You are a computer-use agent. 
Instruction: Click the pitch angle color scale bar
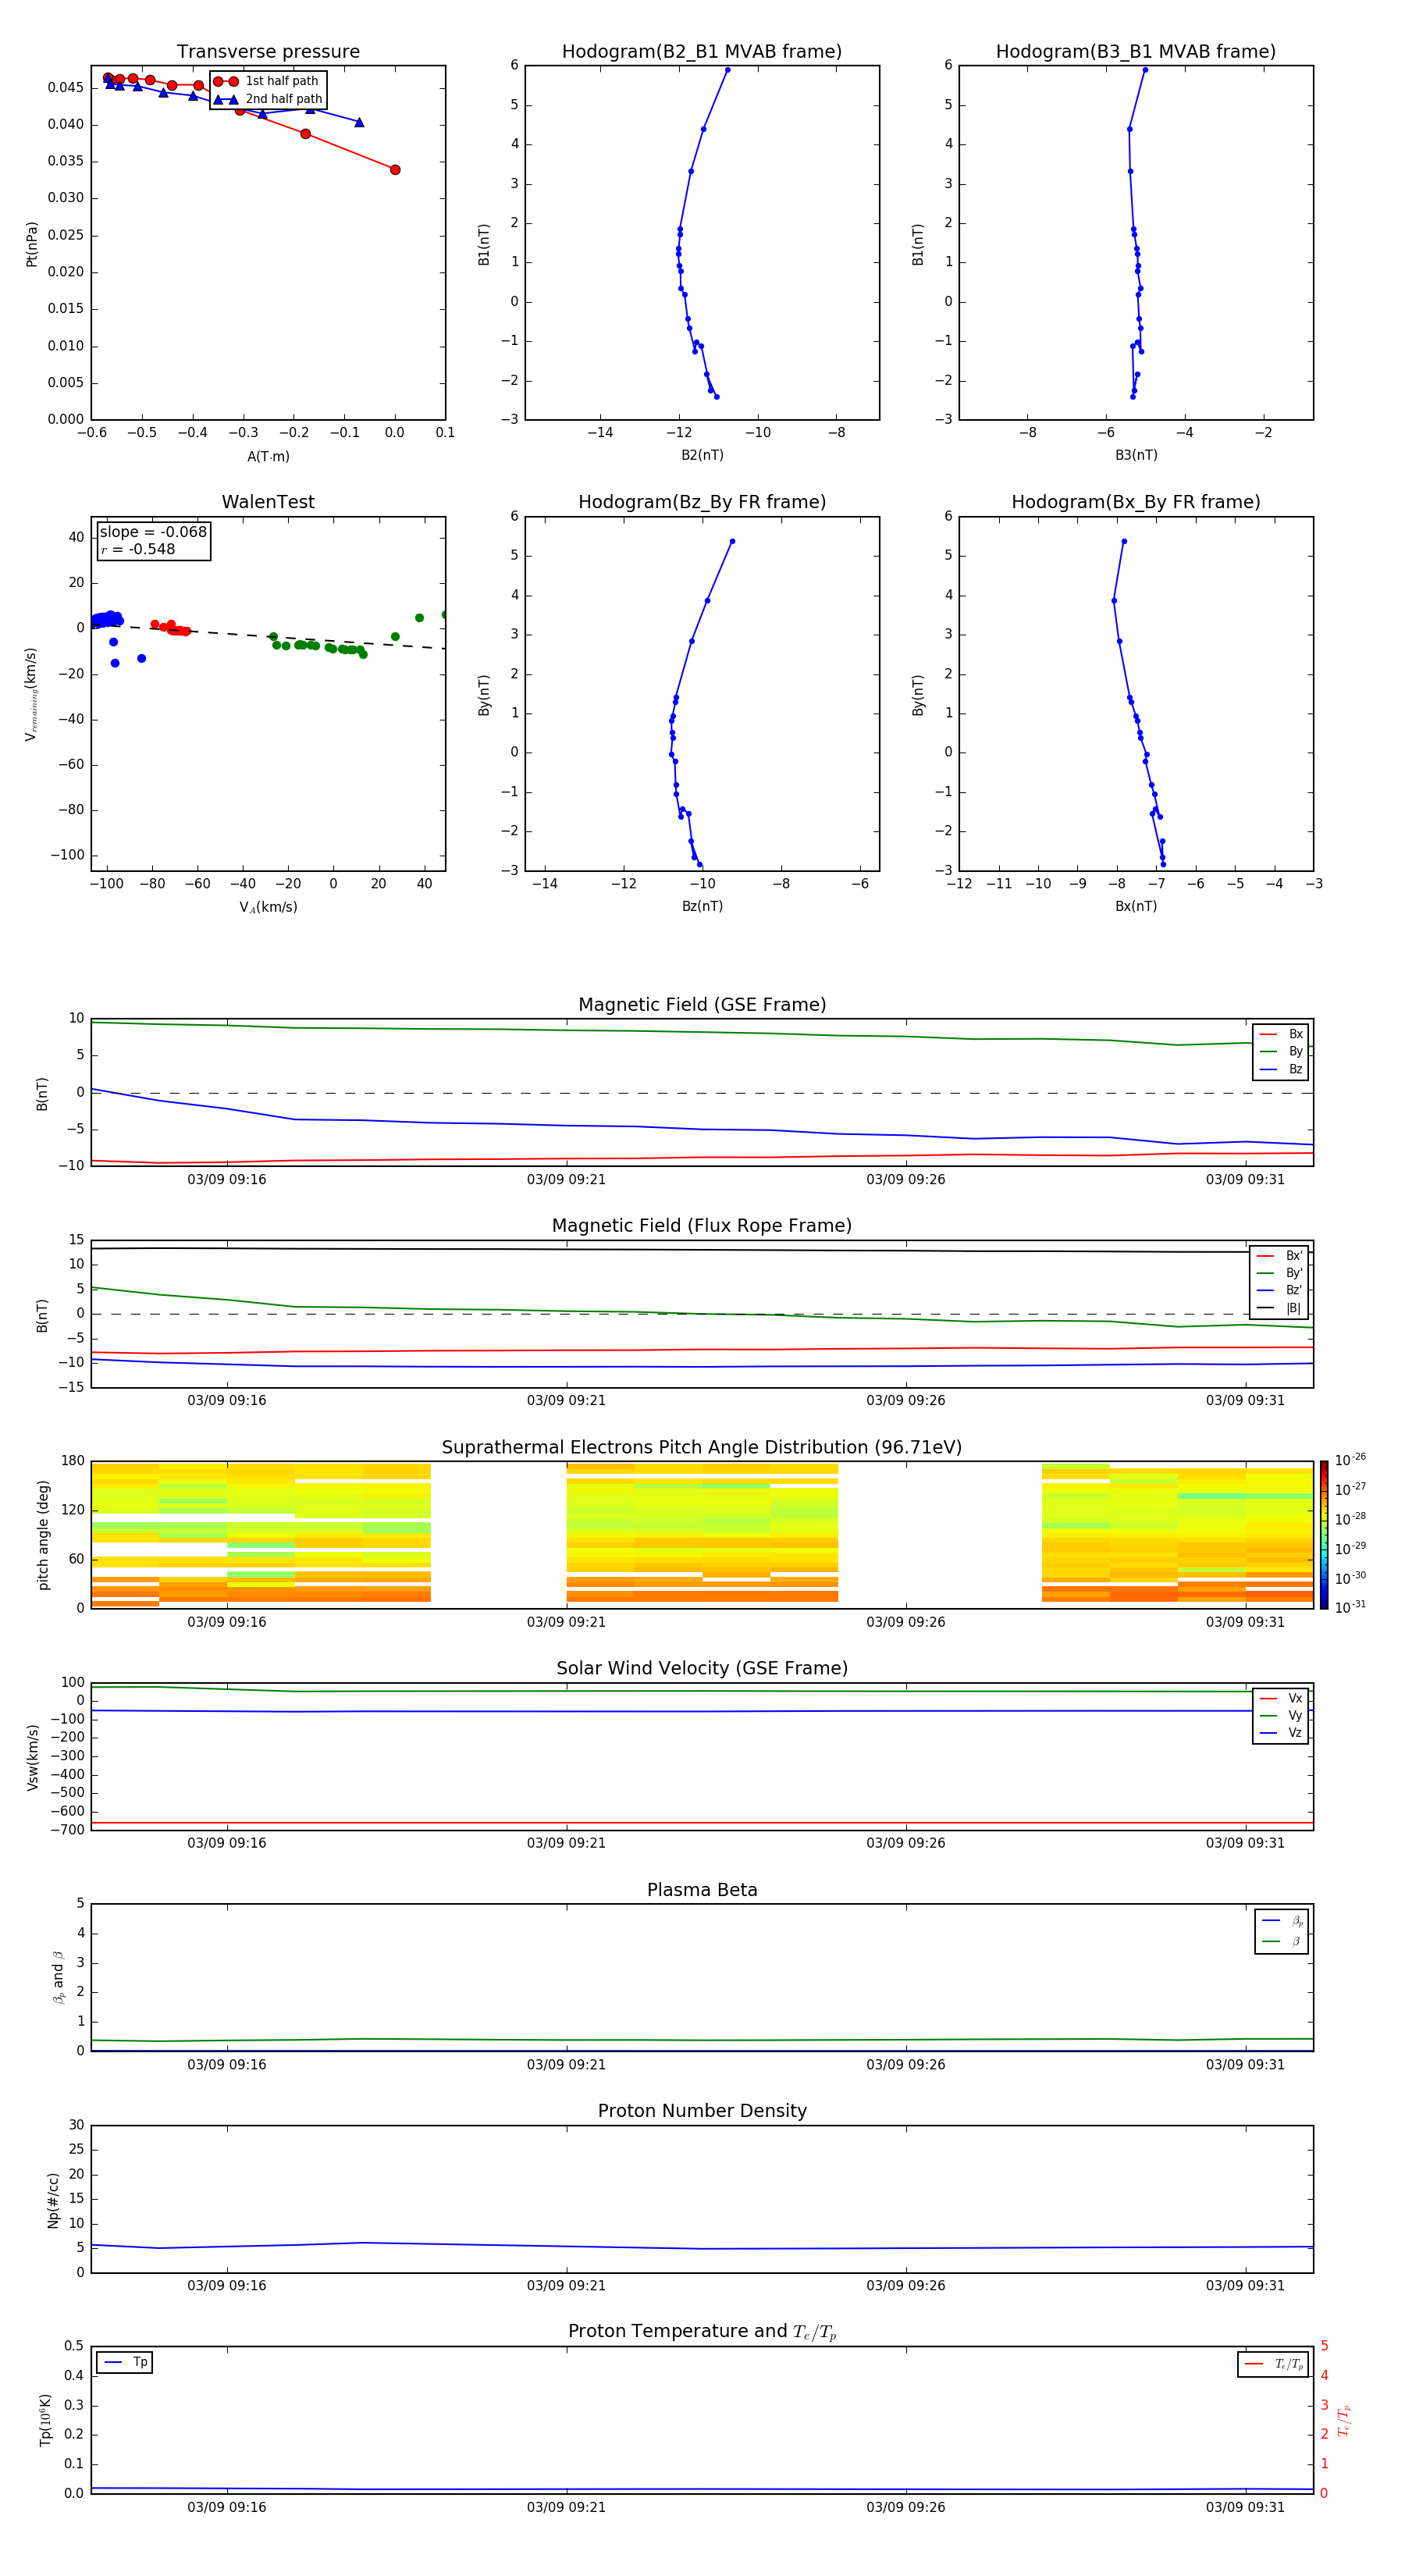click(1324, 1535)
